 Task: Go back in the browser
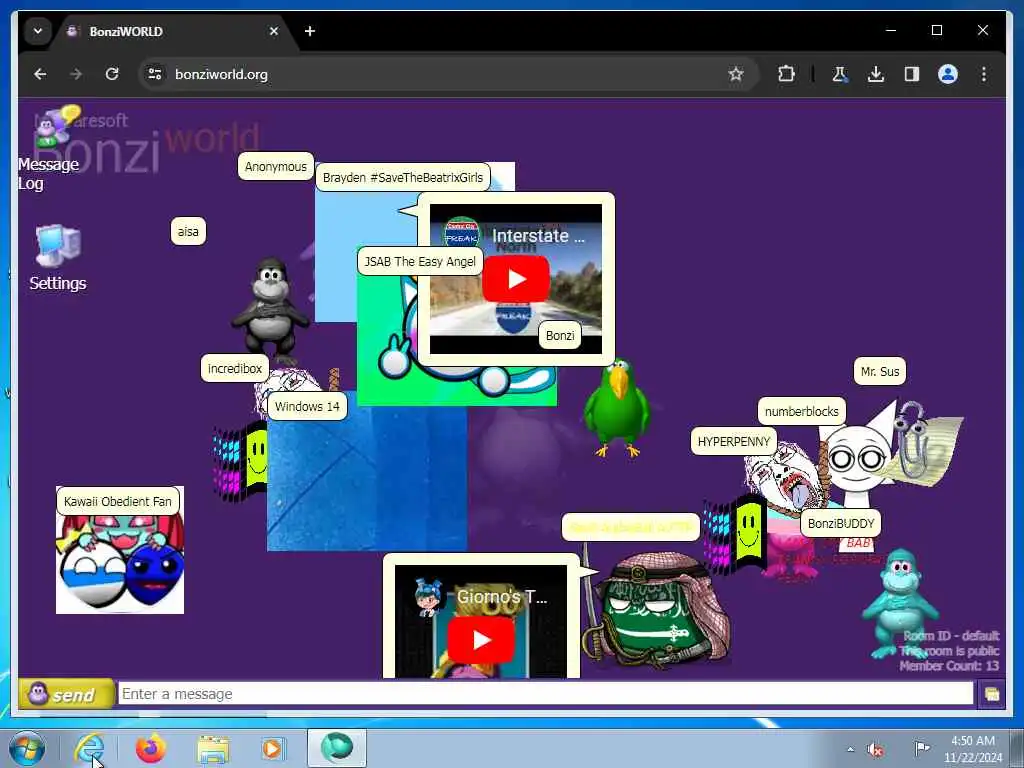click(x=40, y=74)
